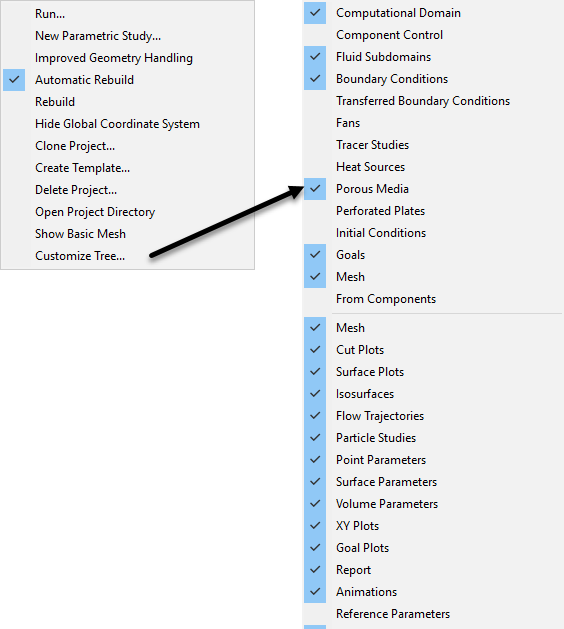
Task: Click Hide Global Coordinate System
Action: point(117,124)
